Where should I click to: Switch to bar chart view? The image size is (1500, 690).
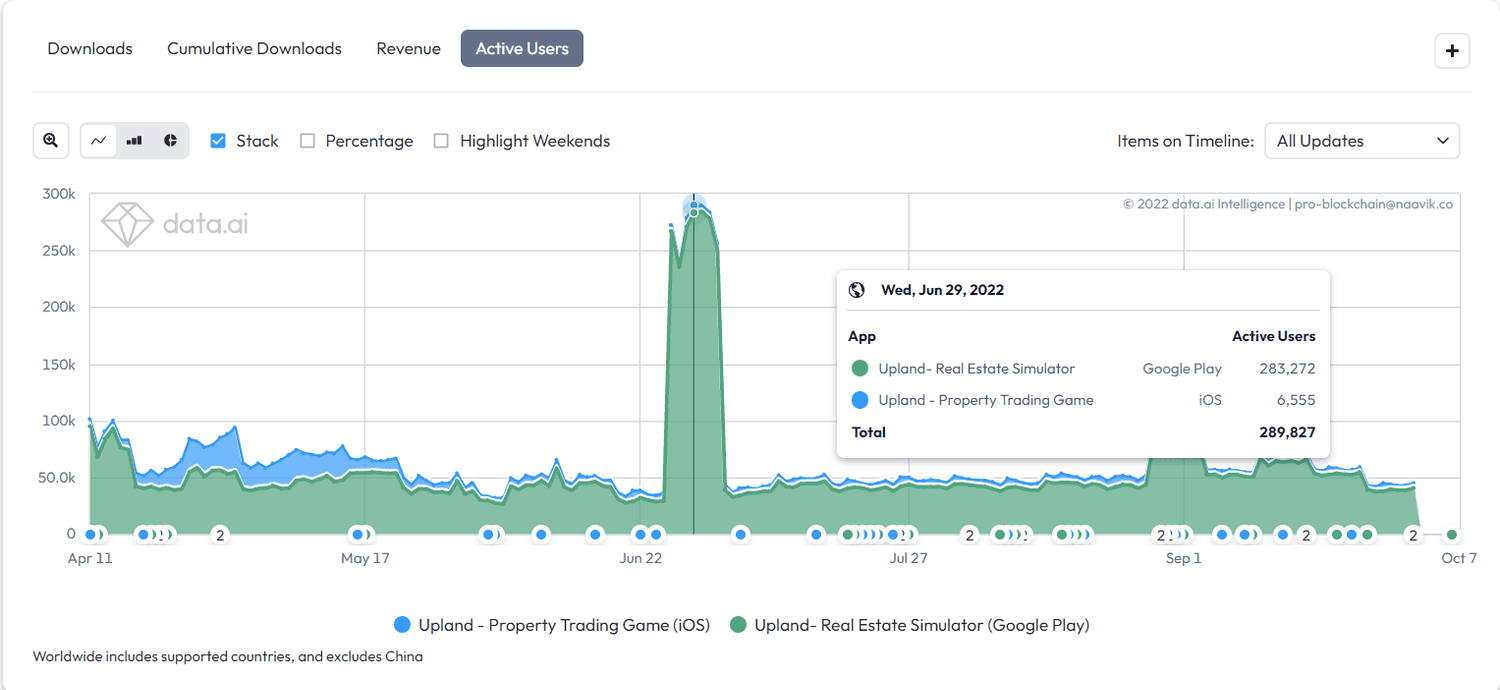tap(134, 141)
